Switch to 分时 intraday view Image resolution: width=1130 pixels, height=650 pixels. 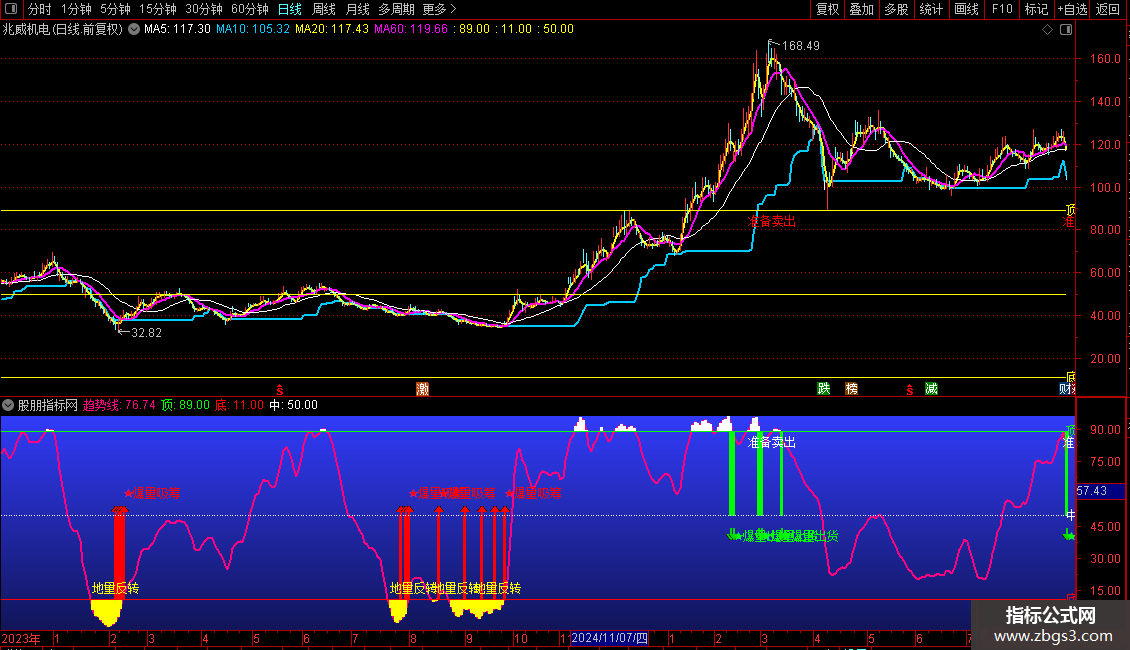tap(40, 9)
